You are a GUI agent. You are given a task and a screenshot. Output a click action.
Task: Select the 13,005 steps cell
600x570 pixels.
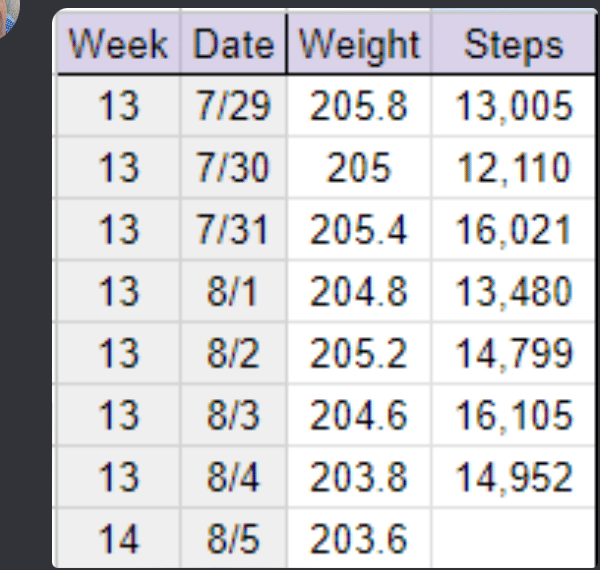pos(513,107)
